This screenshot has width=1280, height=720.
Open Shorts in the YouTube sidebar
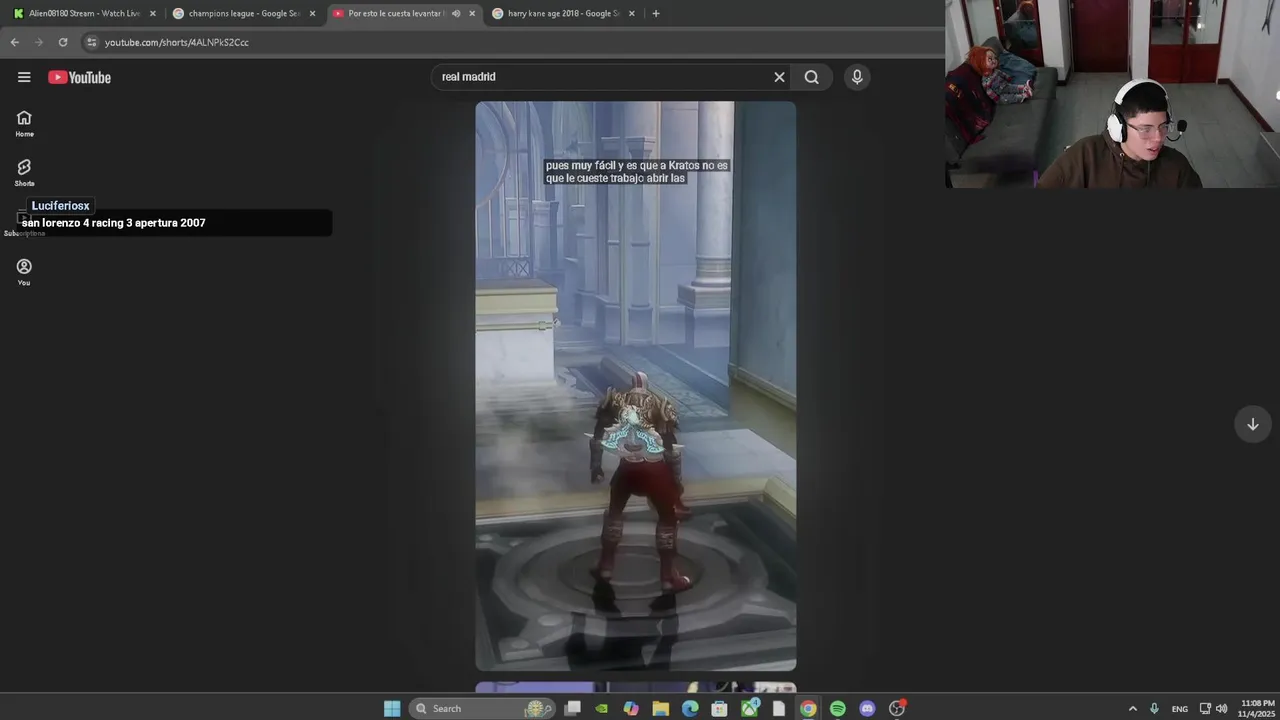[x=24, y=173]
